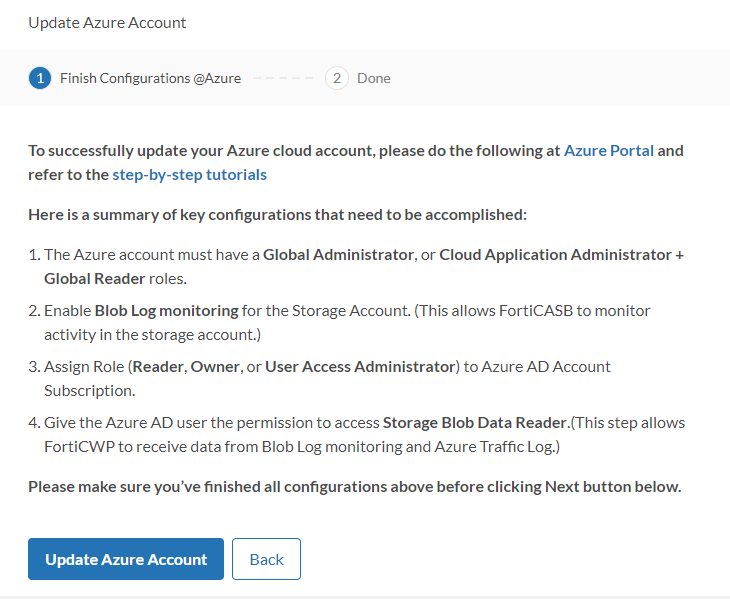
Task: Click the Owner role bold text
Action: pyautogui.click(x=216, y=367)
